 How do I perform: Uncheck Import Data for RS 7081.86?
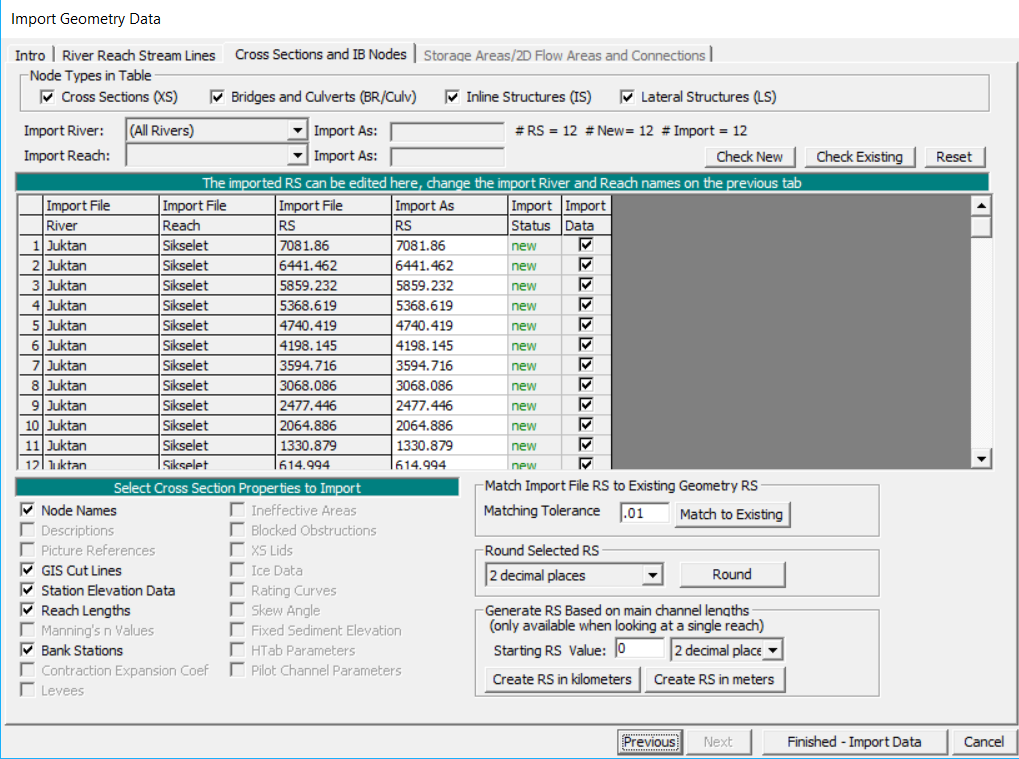coord(586,245)
